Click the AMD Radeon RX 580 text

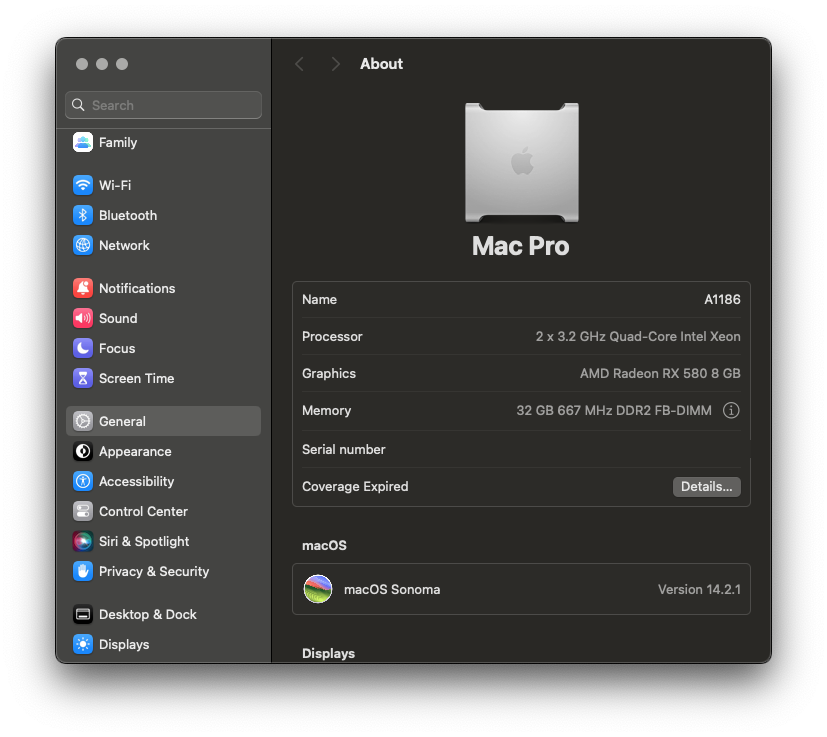pos(660,373)
